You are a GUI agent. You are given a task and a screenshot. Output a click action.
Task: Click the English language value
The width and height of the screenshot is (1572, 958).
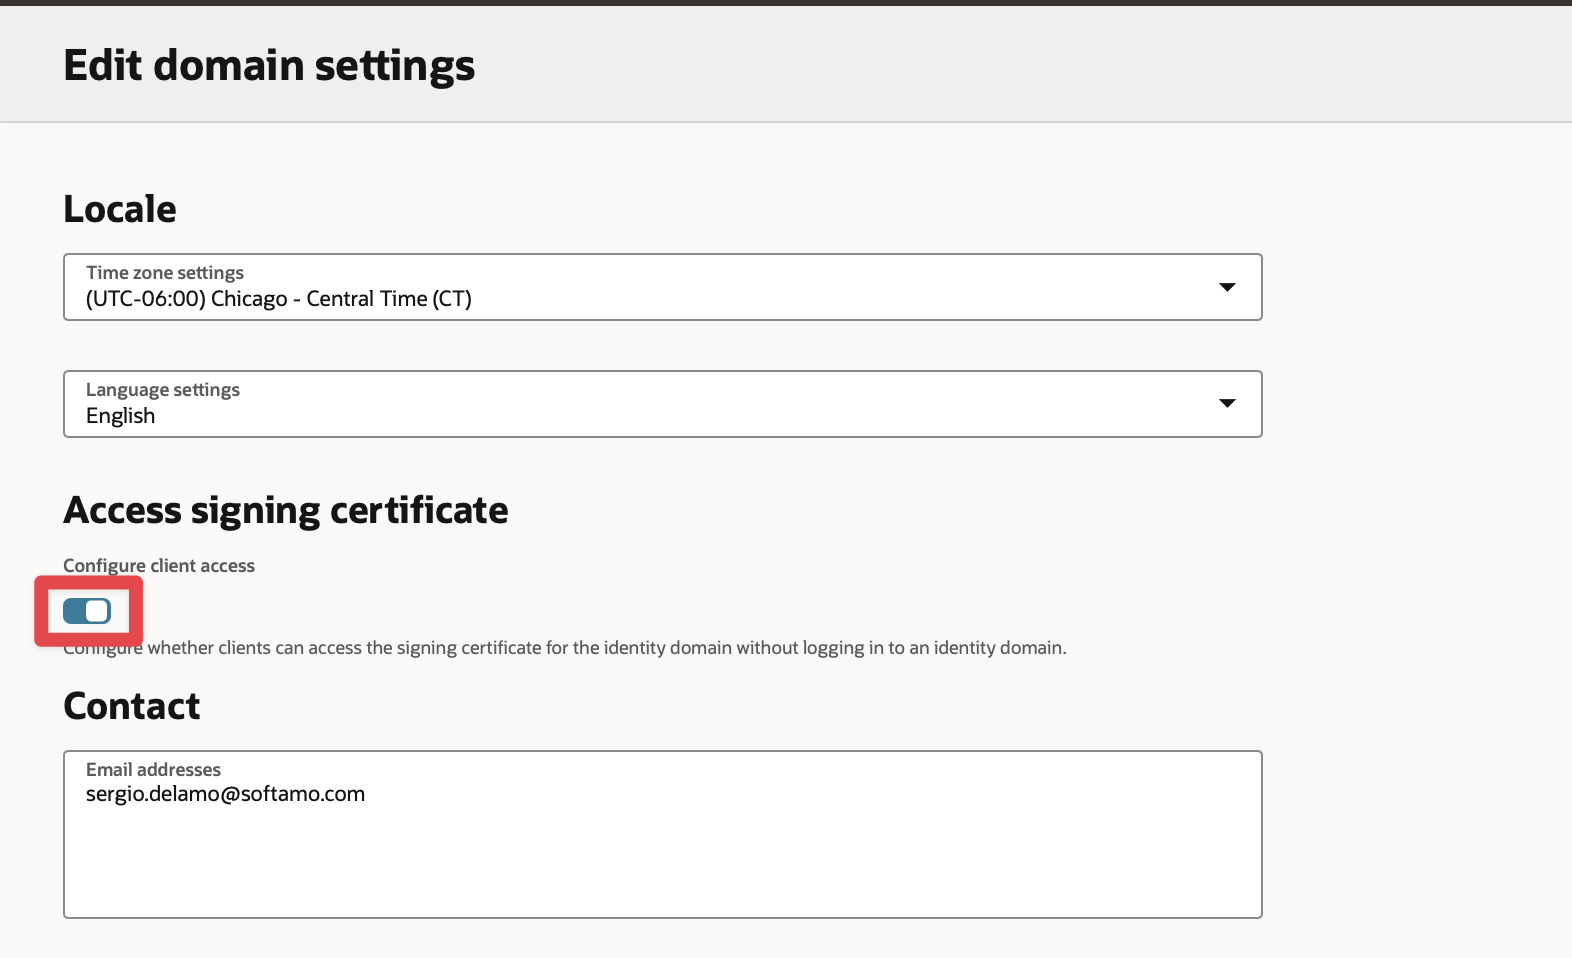tap(121, 416)
